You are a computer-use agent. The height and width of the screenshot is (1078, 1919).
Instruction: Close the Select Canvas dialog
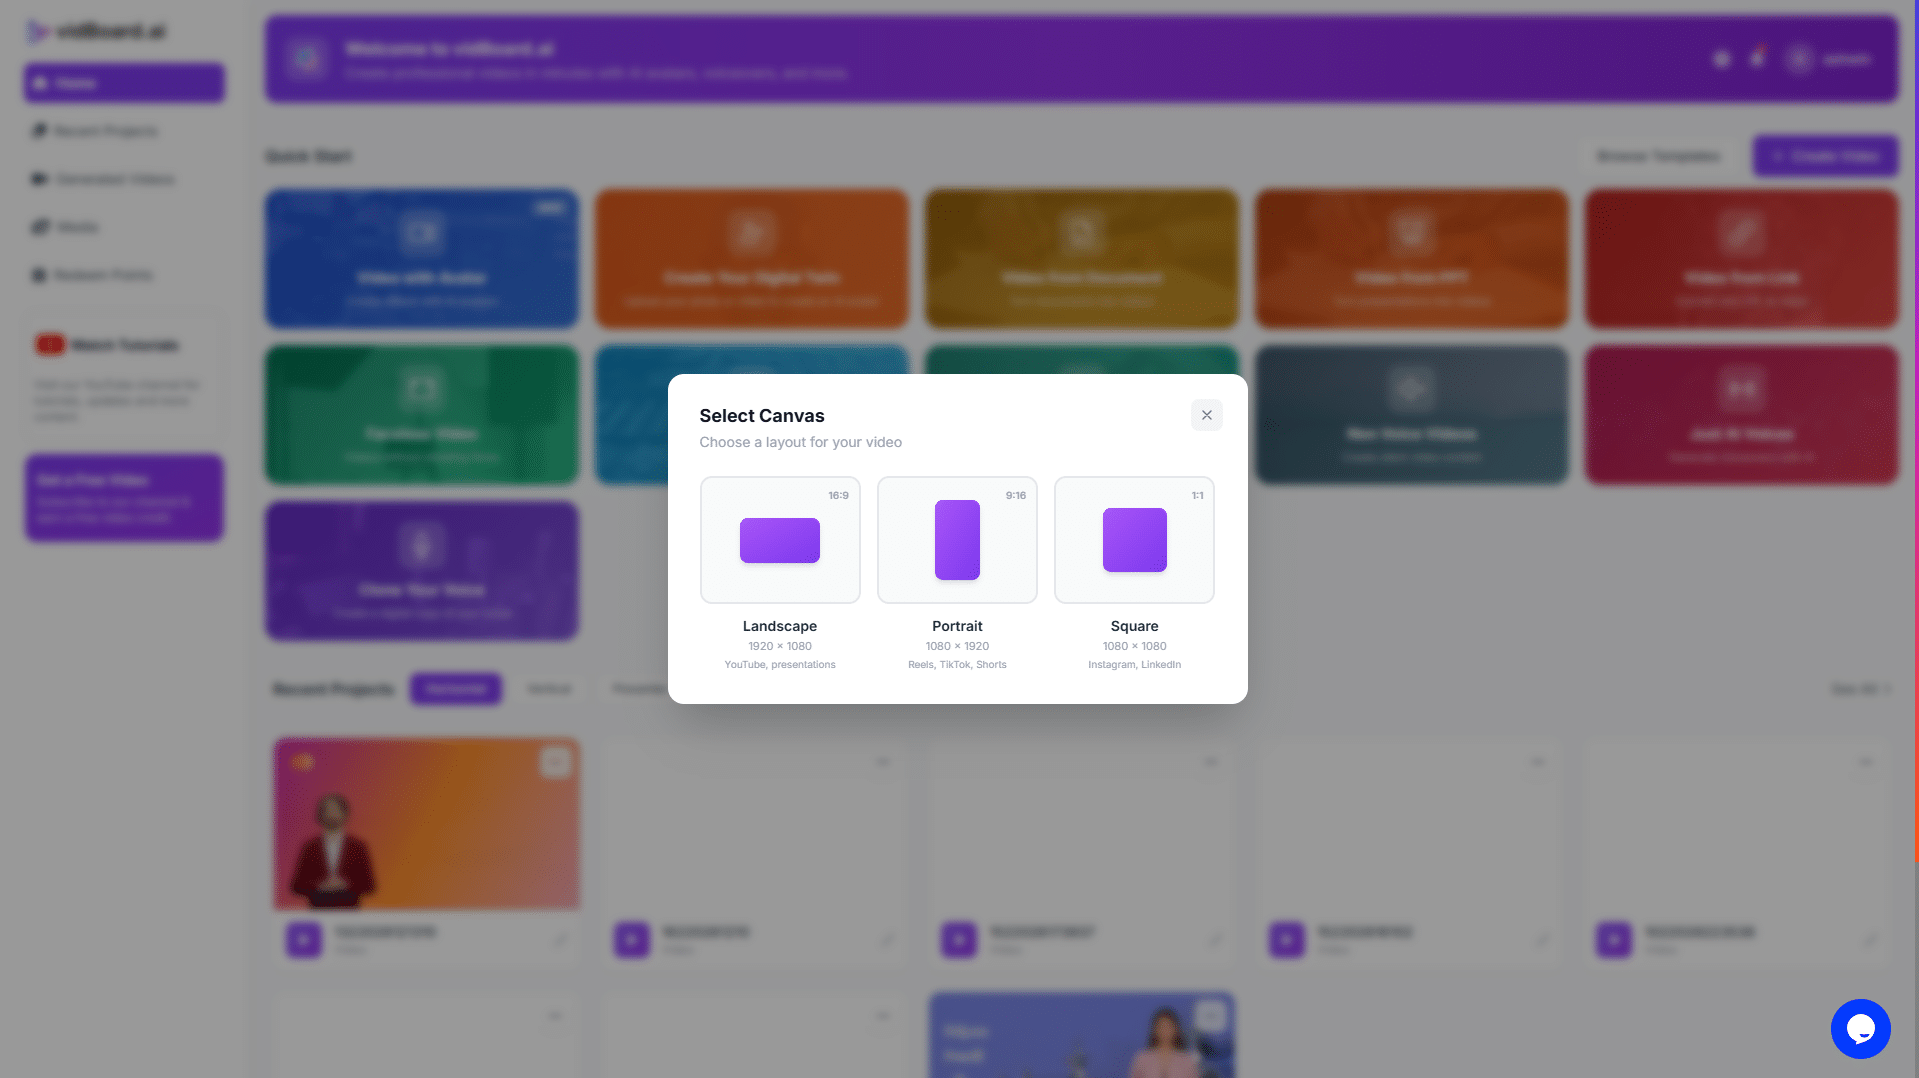[1206, 414]
